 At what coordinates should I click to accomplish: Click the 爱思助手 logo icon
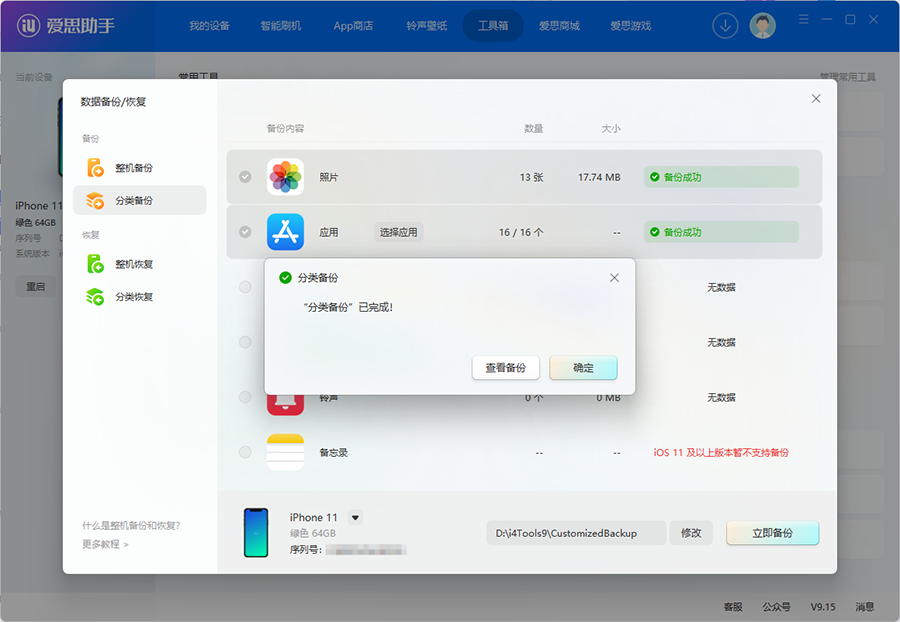[28, 26]
